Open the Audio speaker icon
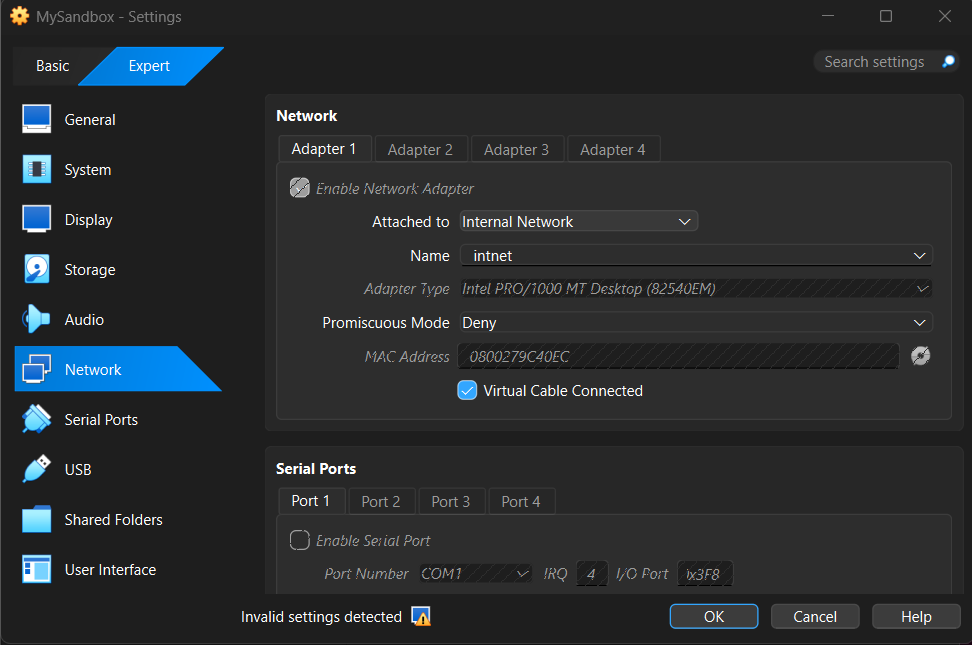972x645 pixels. tap(37, 319)
